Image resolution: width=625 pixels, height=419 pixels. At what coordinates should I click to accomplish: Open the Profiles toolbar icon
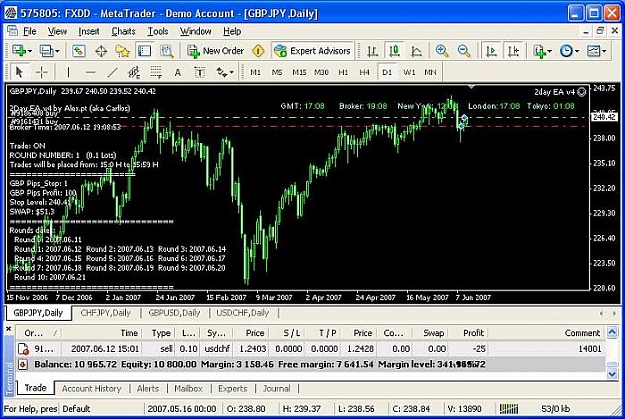[46, 51]
